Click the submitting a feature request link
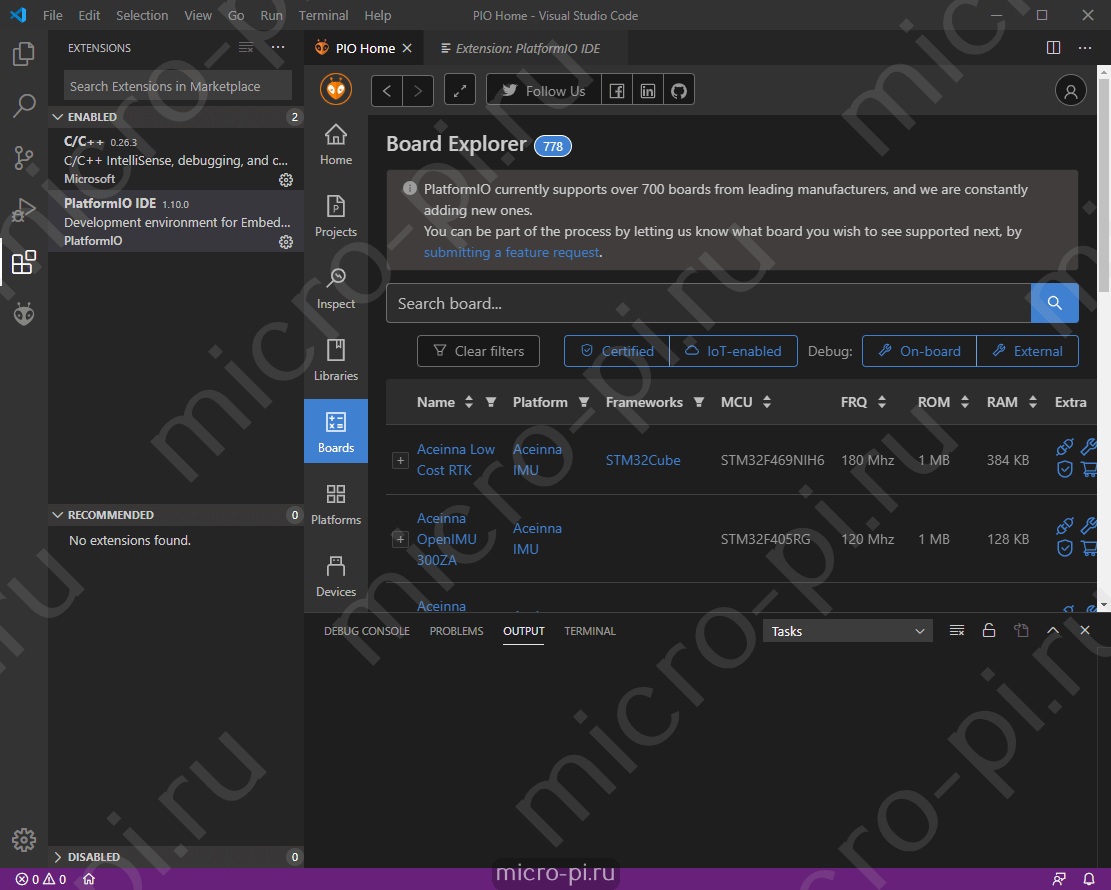The image size is (1111, 890). pos(511,251)
